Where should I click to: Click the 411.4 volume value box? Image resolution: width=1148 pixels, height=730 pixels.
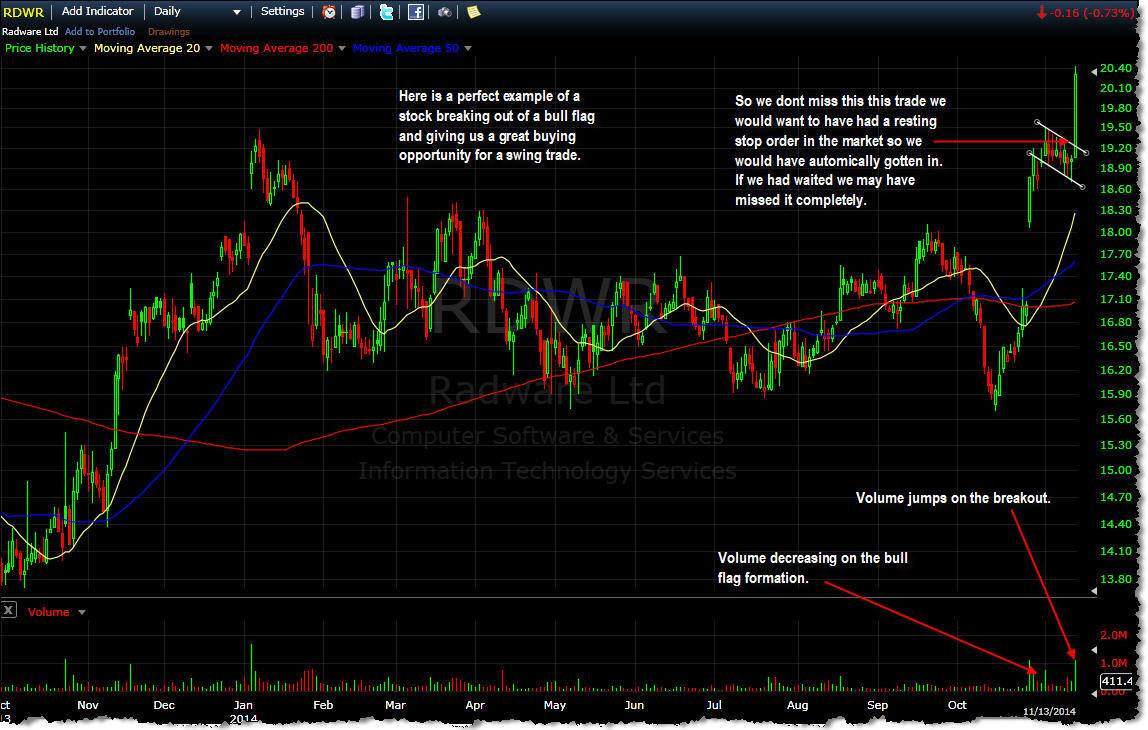pyautogui.click(x=1117, y=681)
